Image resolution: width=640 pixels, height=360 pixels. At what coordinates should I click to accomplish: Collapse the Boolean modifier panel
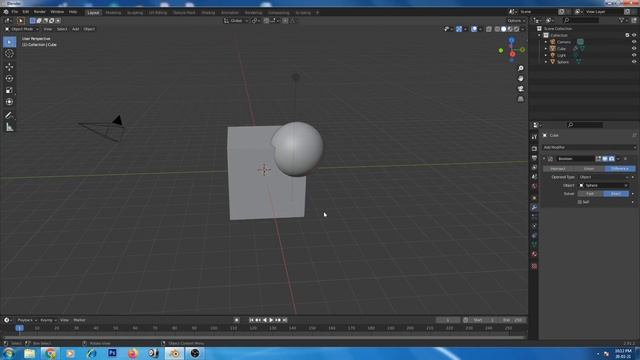tap(544, 159)
